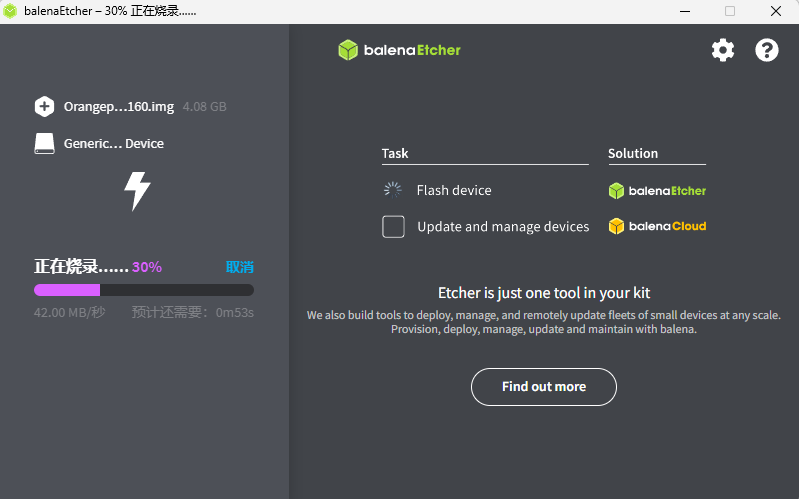Image resolution: width=799 pixels, height=499 pixels.
Task: Close the balenaEtcher window
Action: (x=776, y=11)
